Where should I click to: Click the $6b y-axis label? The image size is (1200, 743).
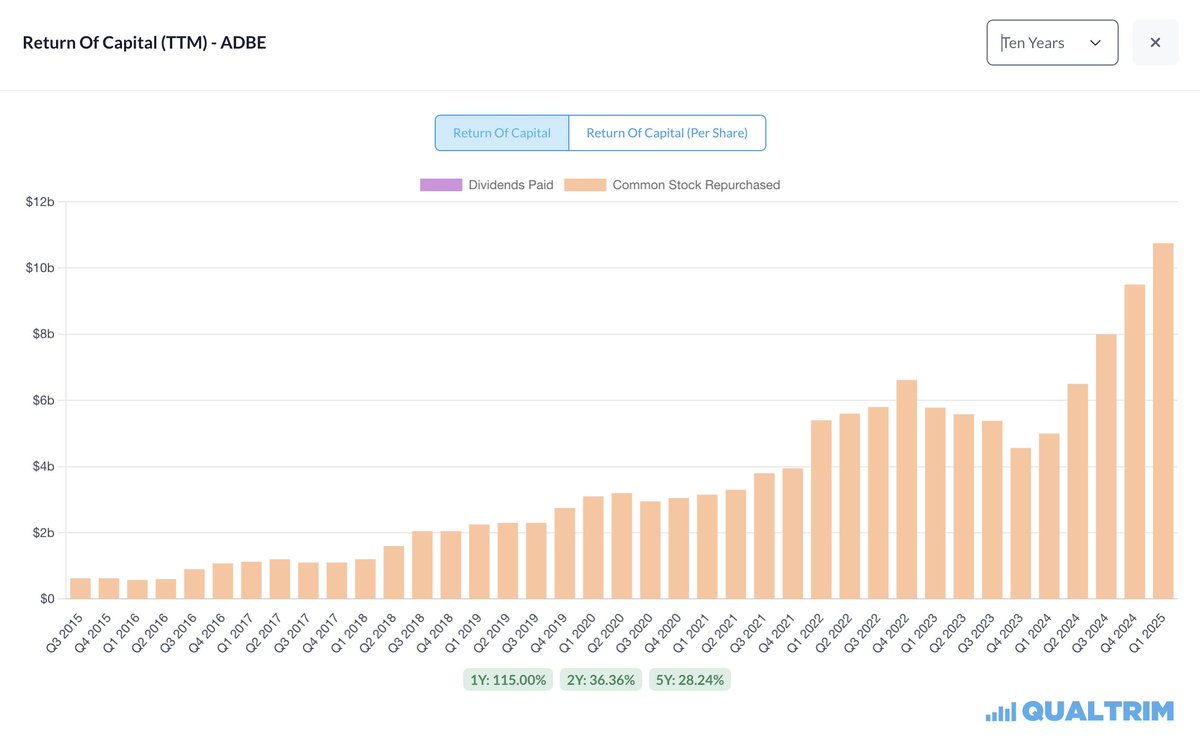pyautogui.click(x=43, y=401)
